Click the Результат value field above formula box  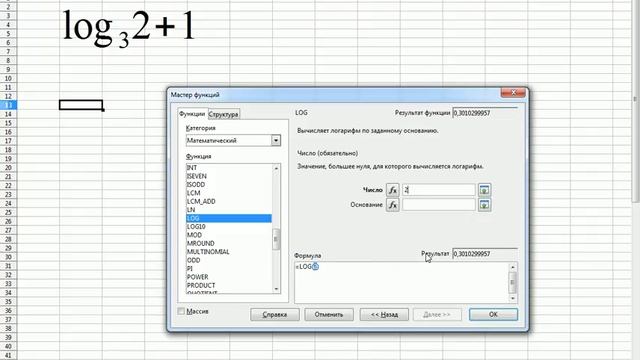click(485, 254)
